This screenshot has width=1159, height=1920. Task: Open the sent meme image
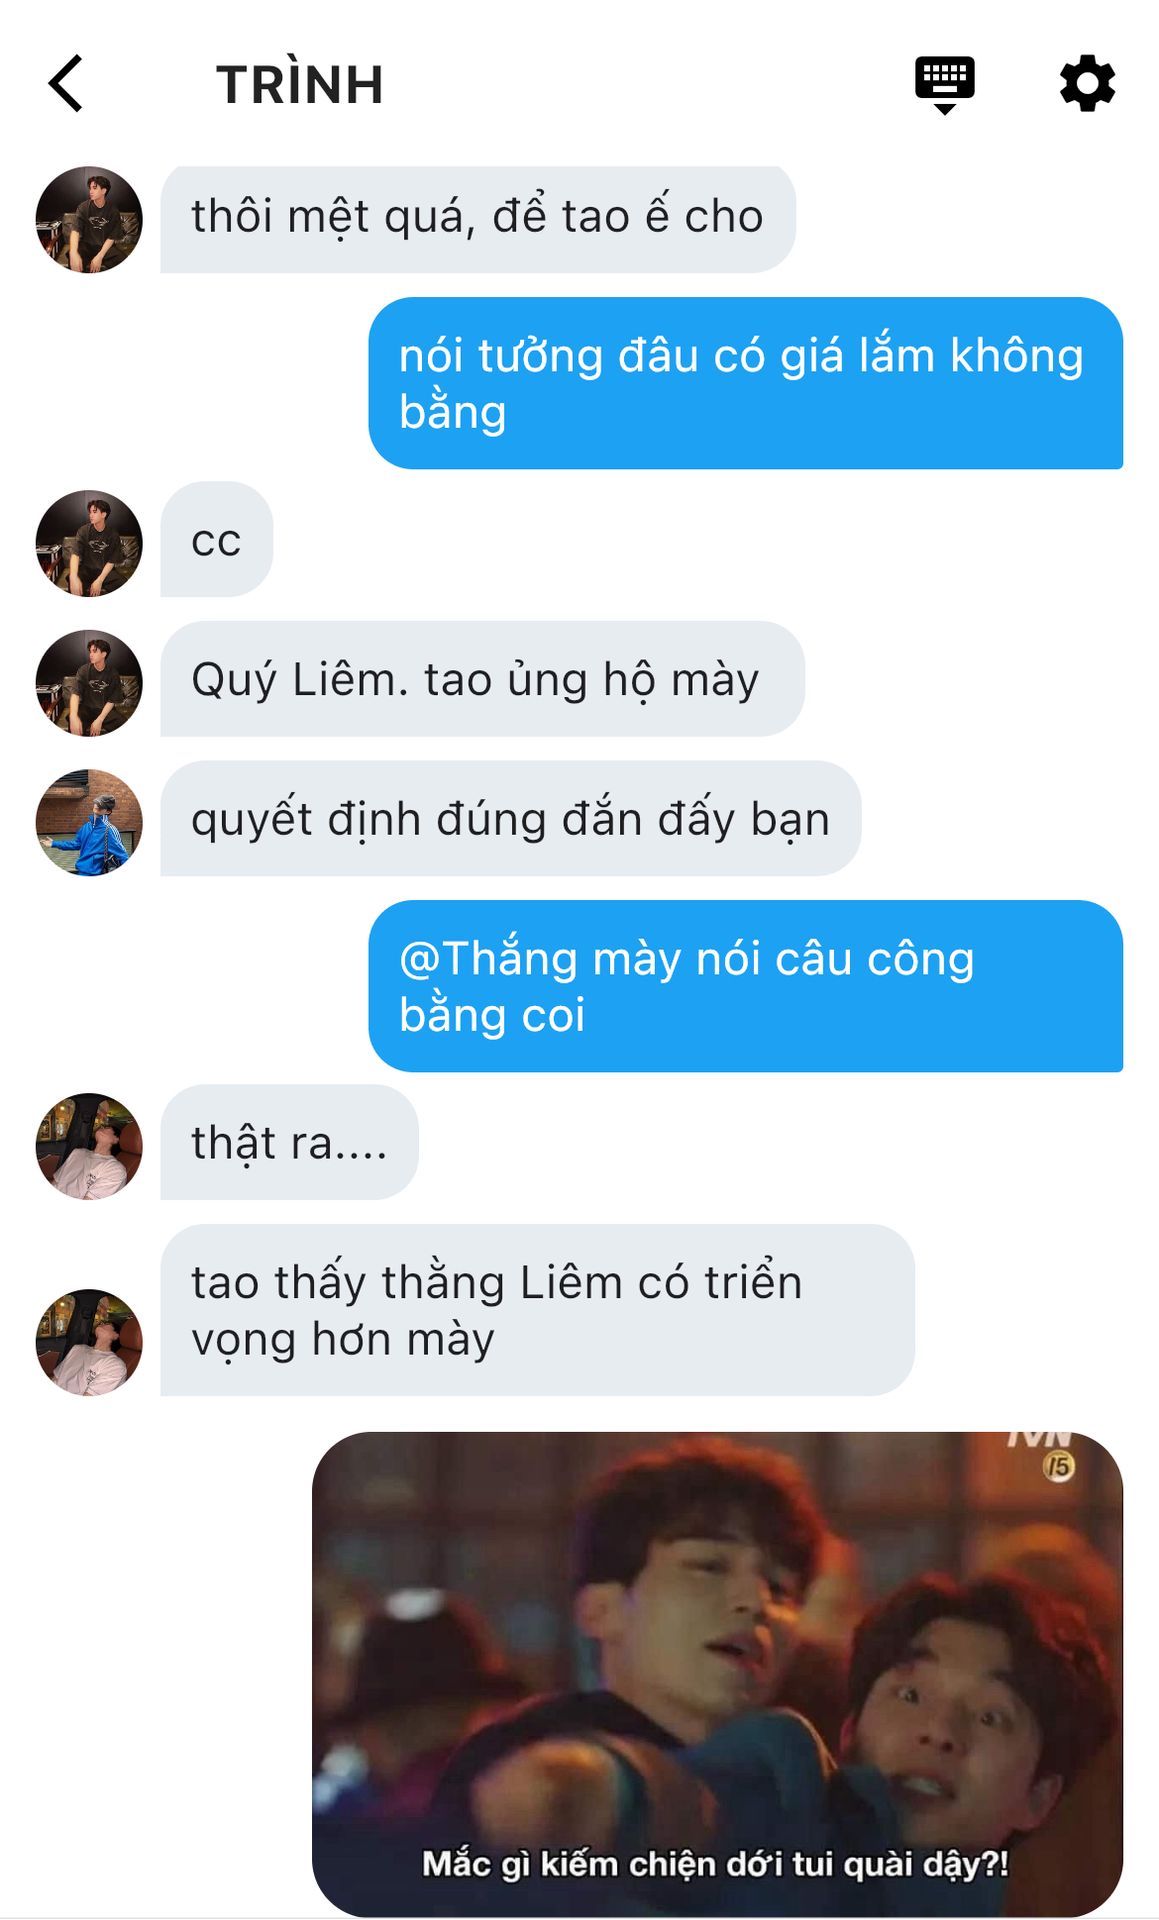[x=717, y=1673]
